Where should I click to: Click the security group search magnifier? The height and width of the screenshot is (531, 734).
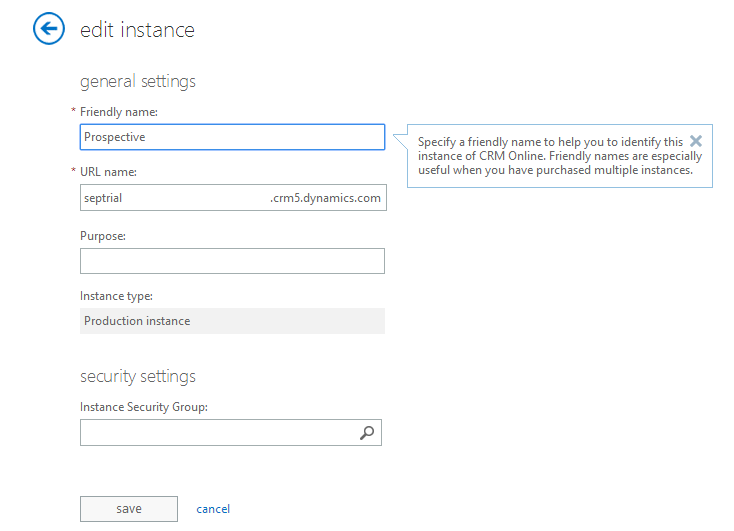(x=367, y=432)
